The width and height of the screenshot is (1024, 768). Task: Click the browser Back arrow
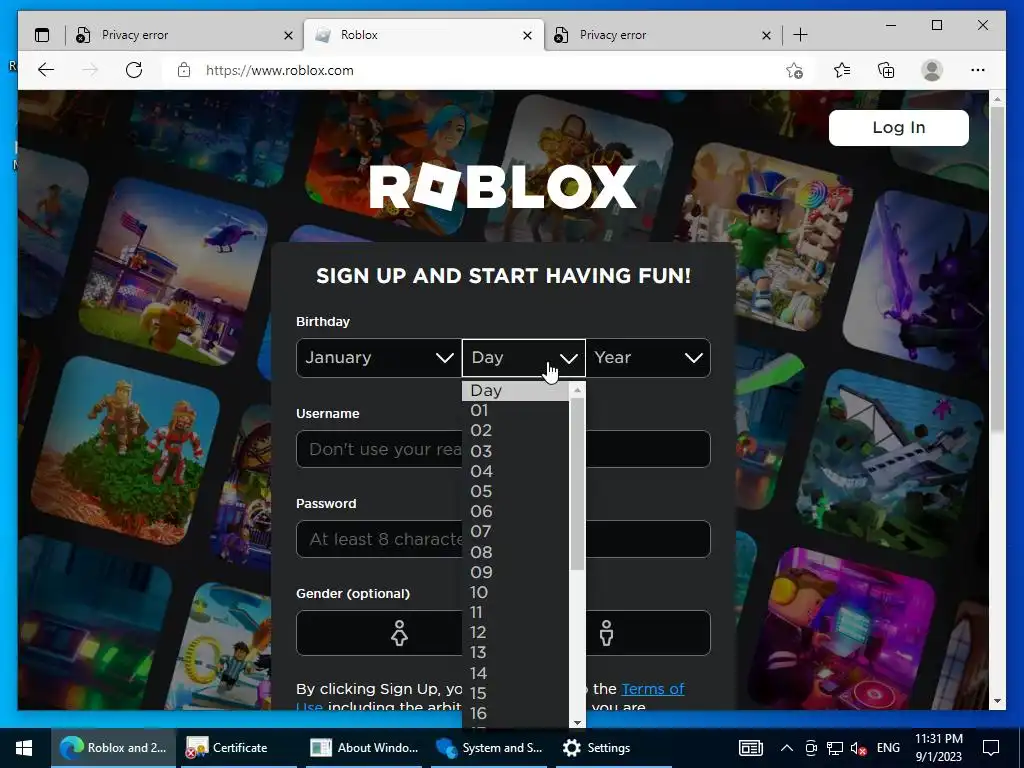tap(46, 70)
